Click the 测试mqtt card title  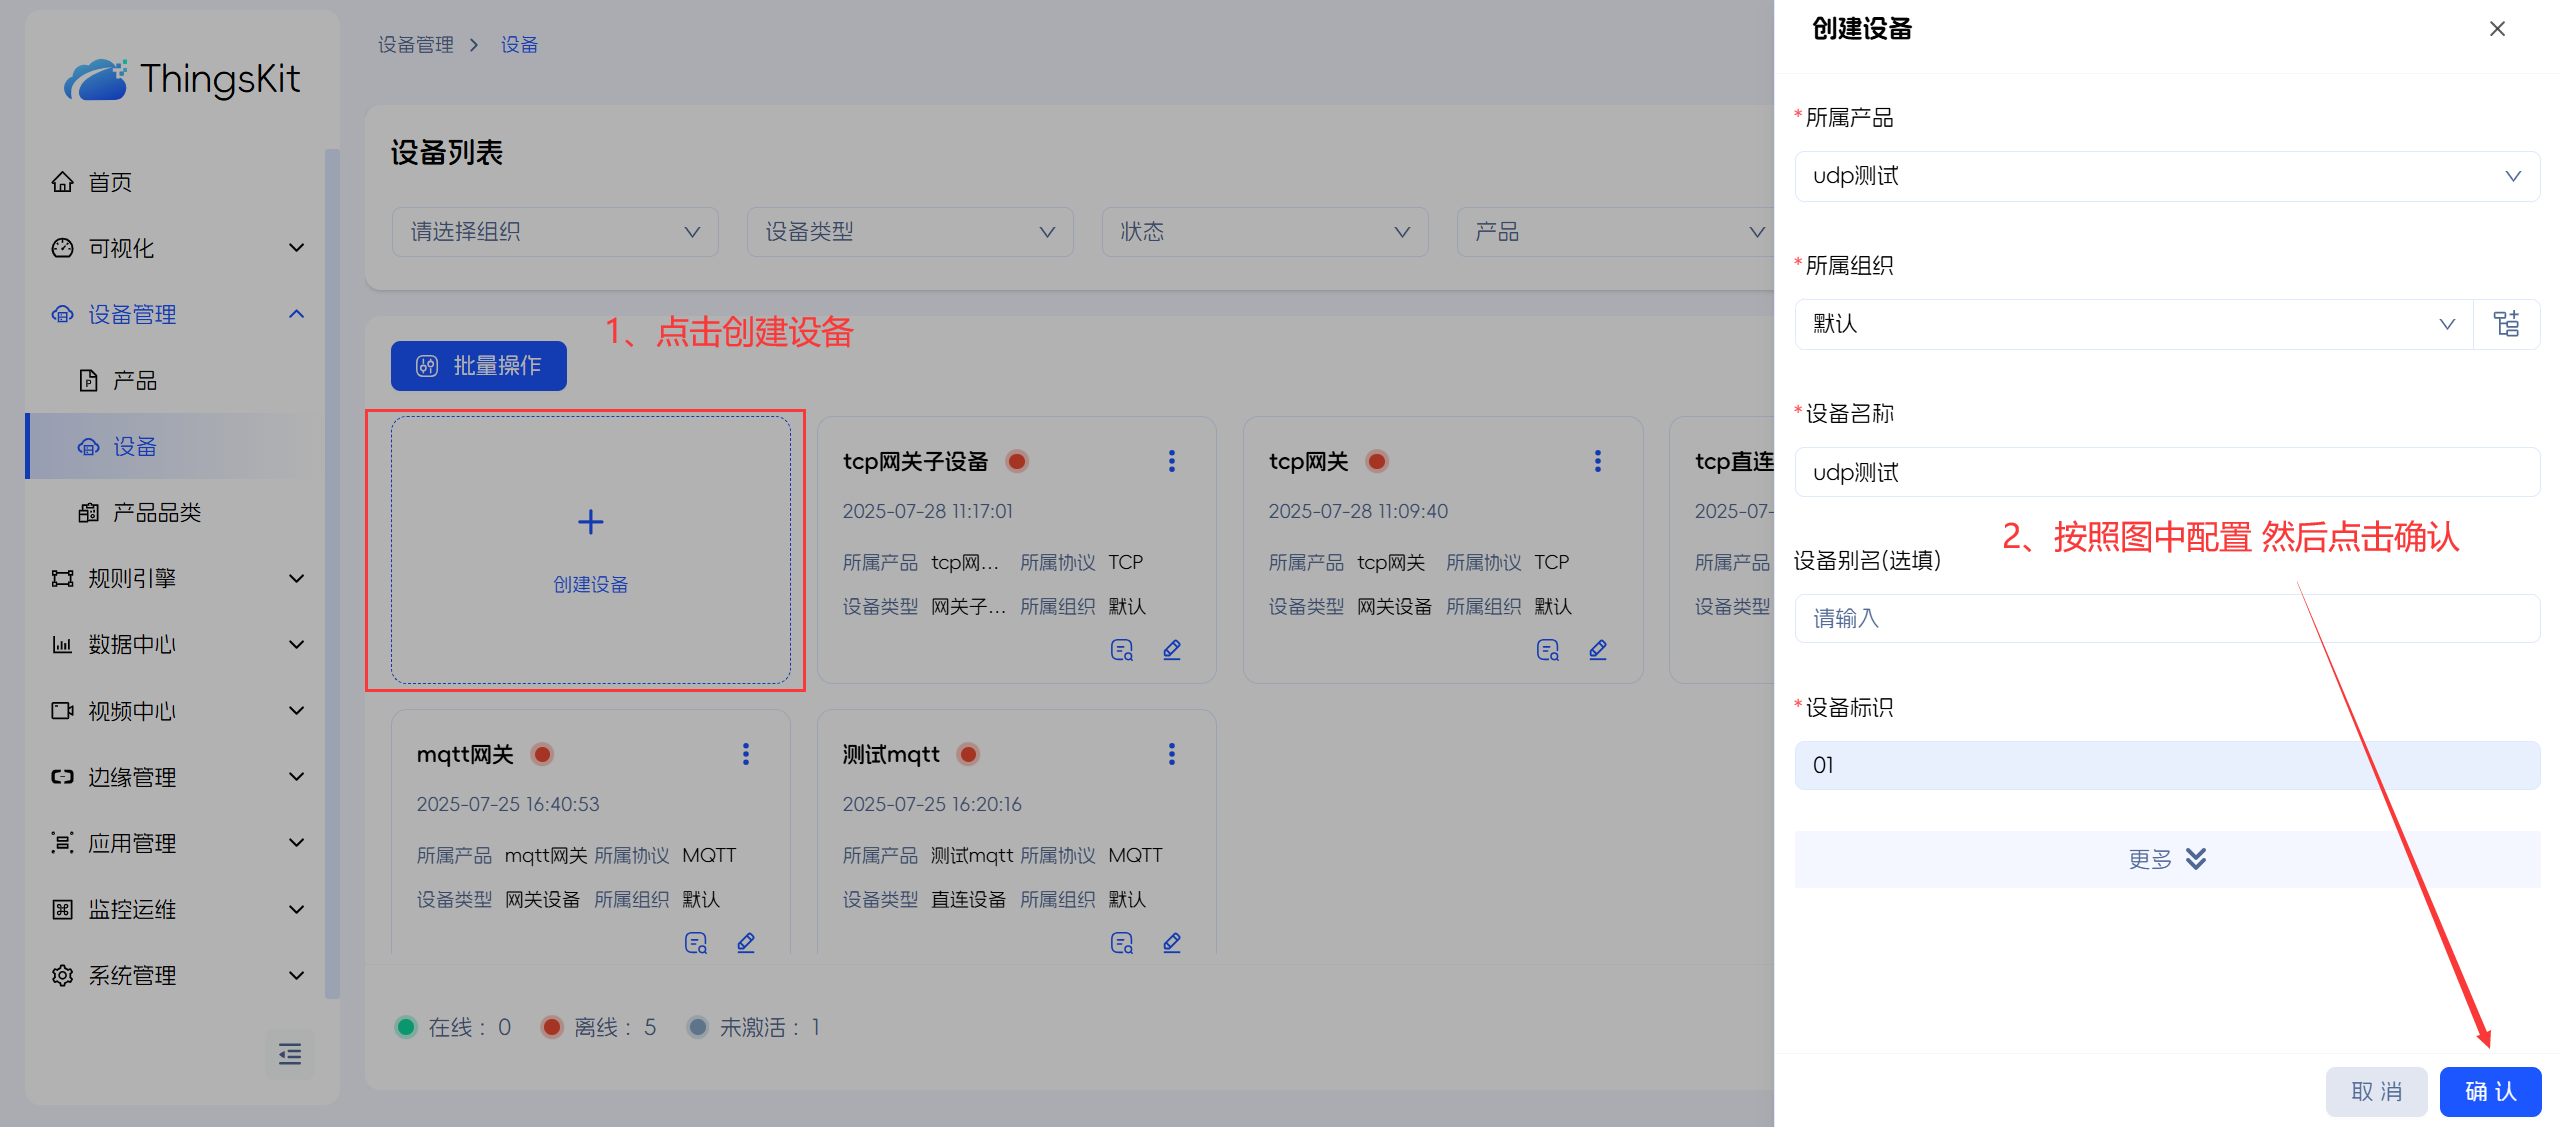[891, 754]
